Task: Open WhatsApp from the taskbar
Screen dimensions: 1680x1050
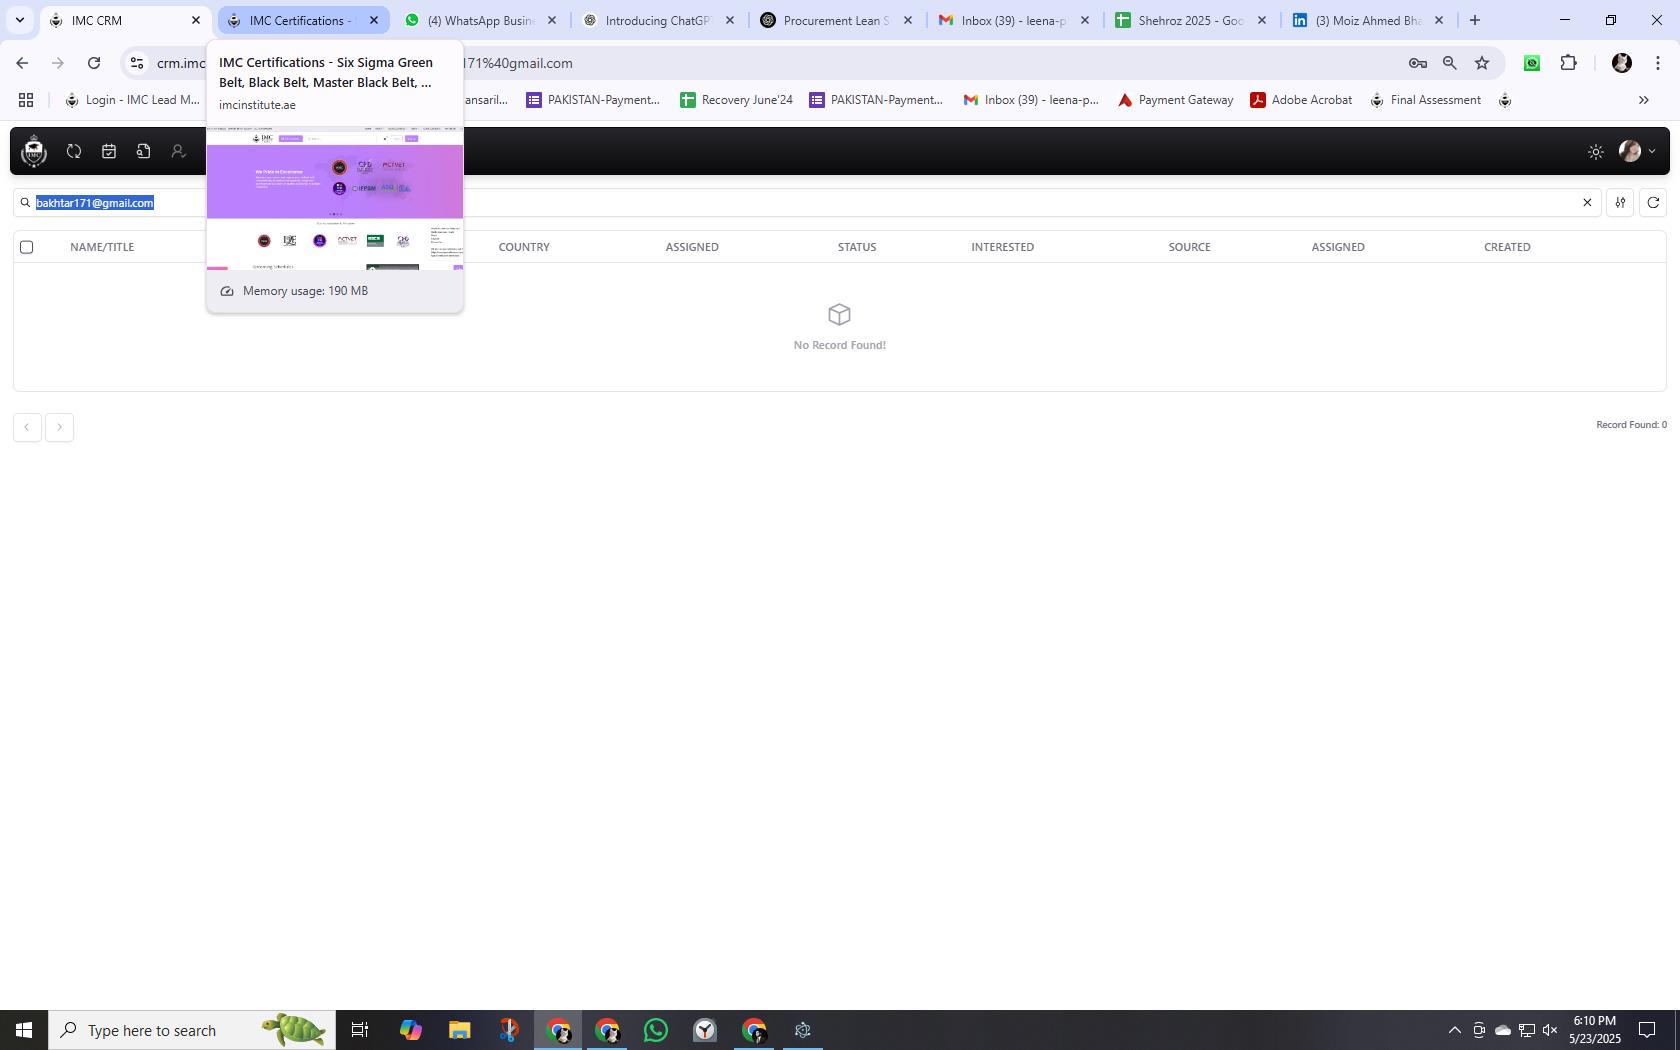Action: click(656, 1030)
